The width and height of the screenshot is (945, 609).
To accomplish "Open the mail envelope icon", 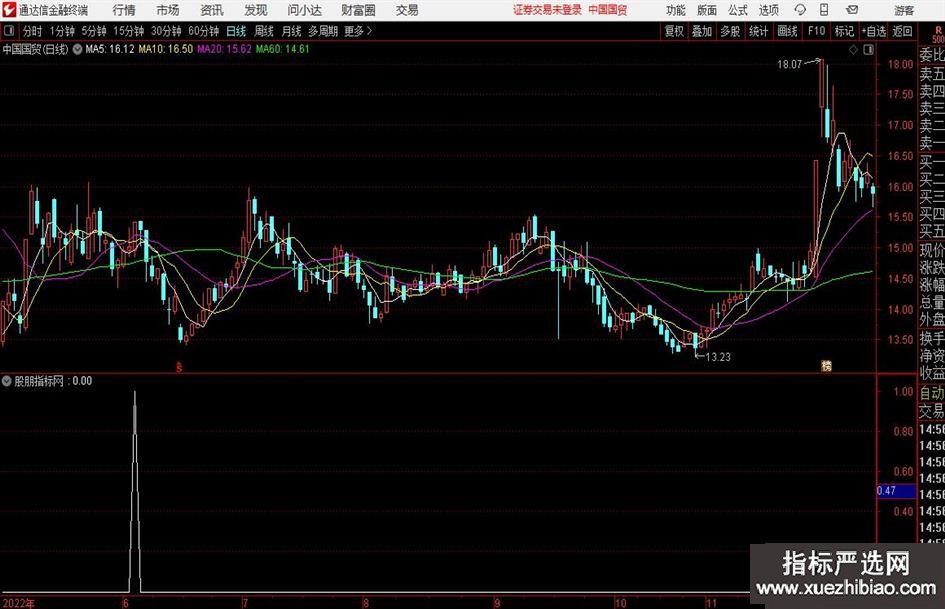I will click(852, 10).
